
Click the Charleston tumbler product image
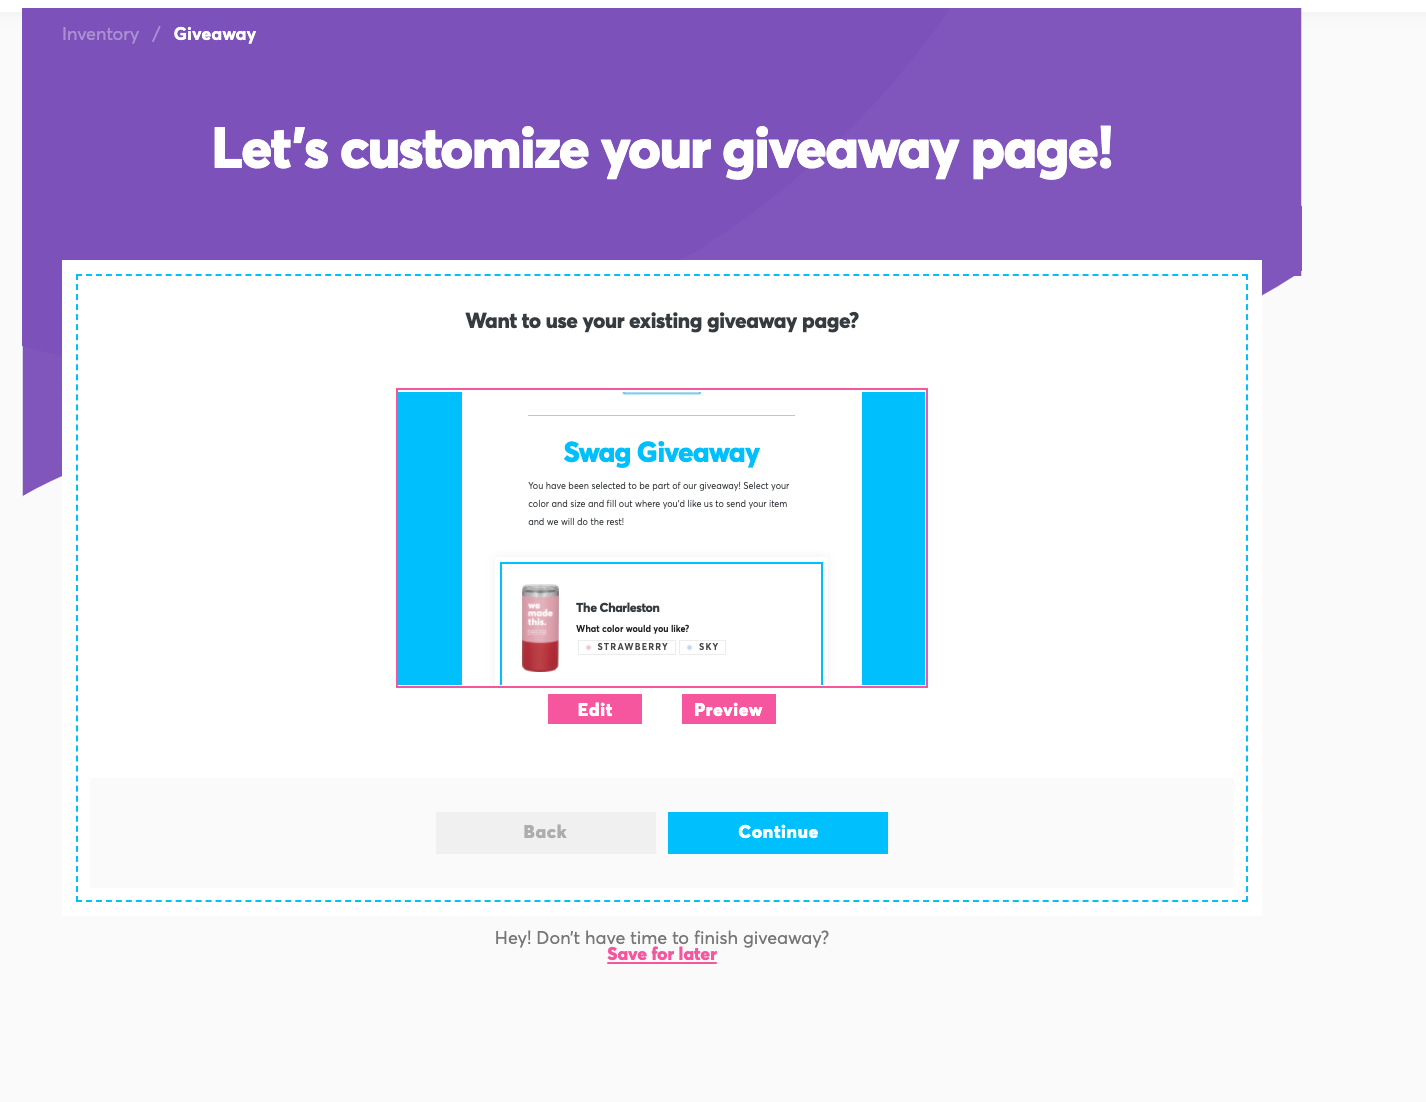click(540, 628)
